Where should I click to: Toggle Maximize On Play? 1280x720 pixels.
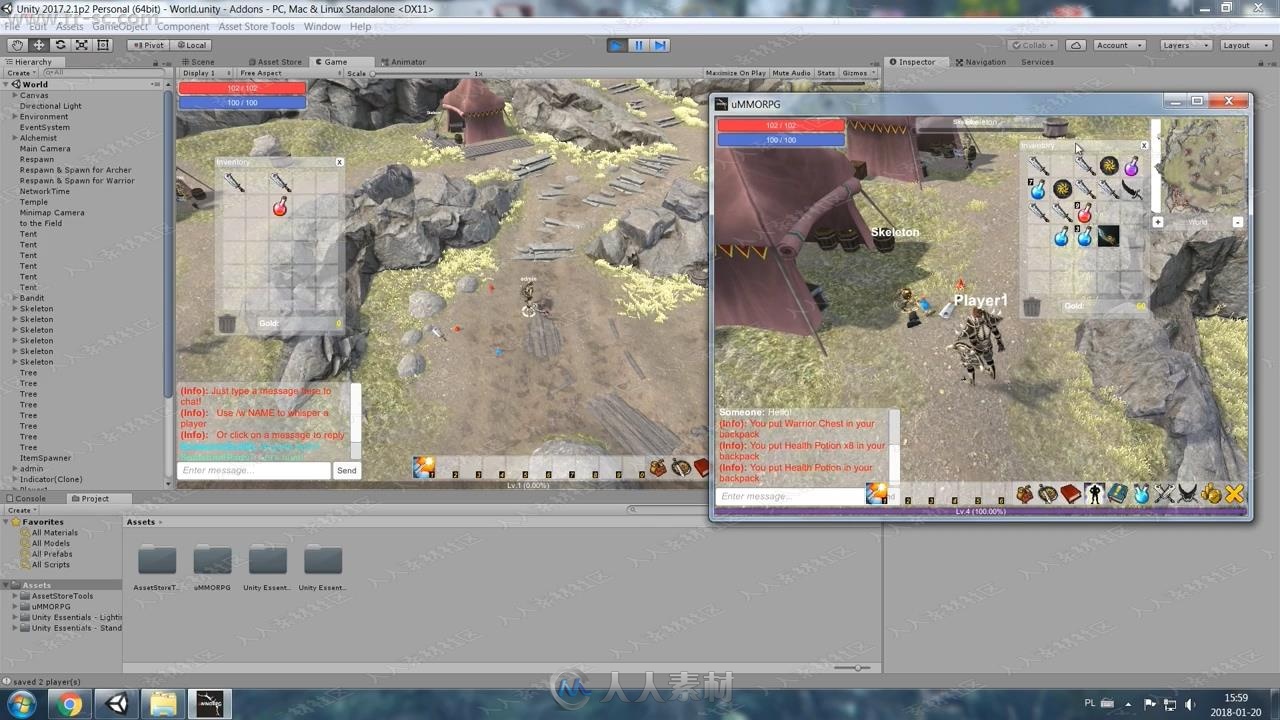[x=736, y=73]
